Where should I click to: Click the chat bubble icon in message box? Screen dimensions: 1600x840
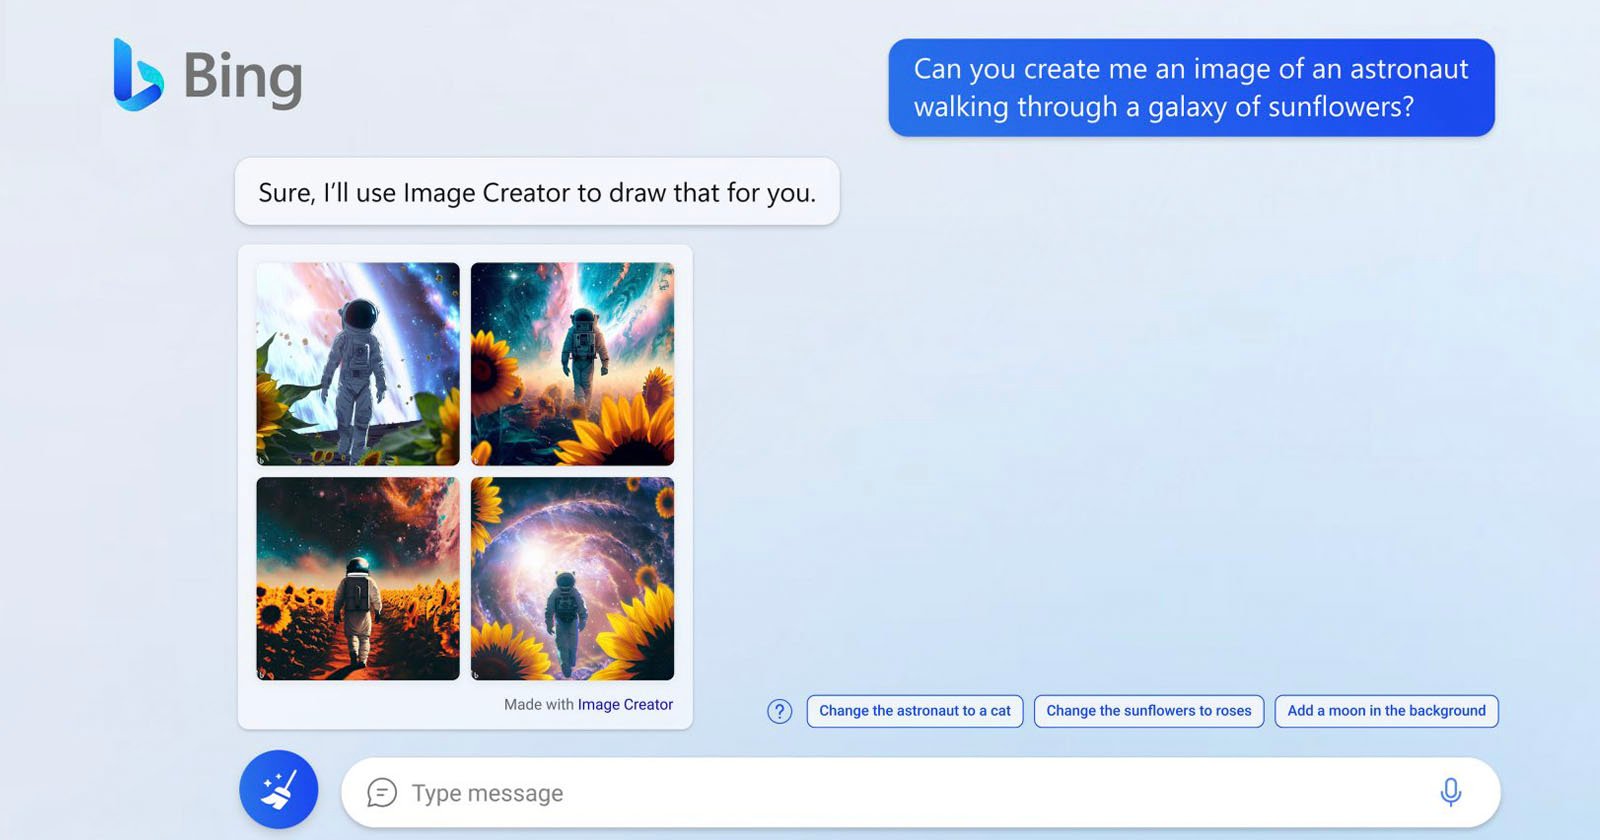point(382,793)
